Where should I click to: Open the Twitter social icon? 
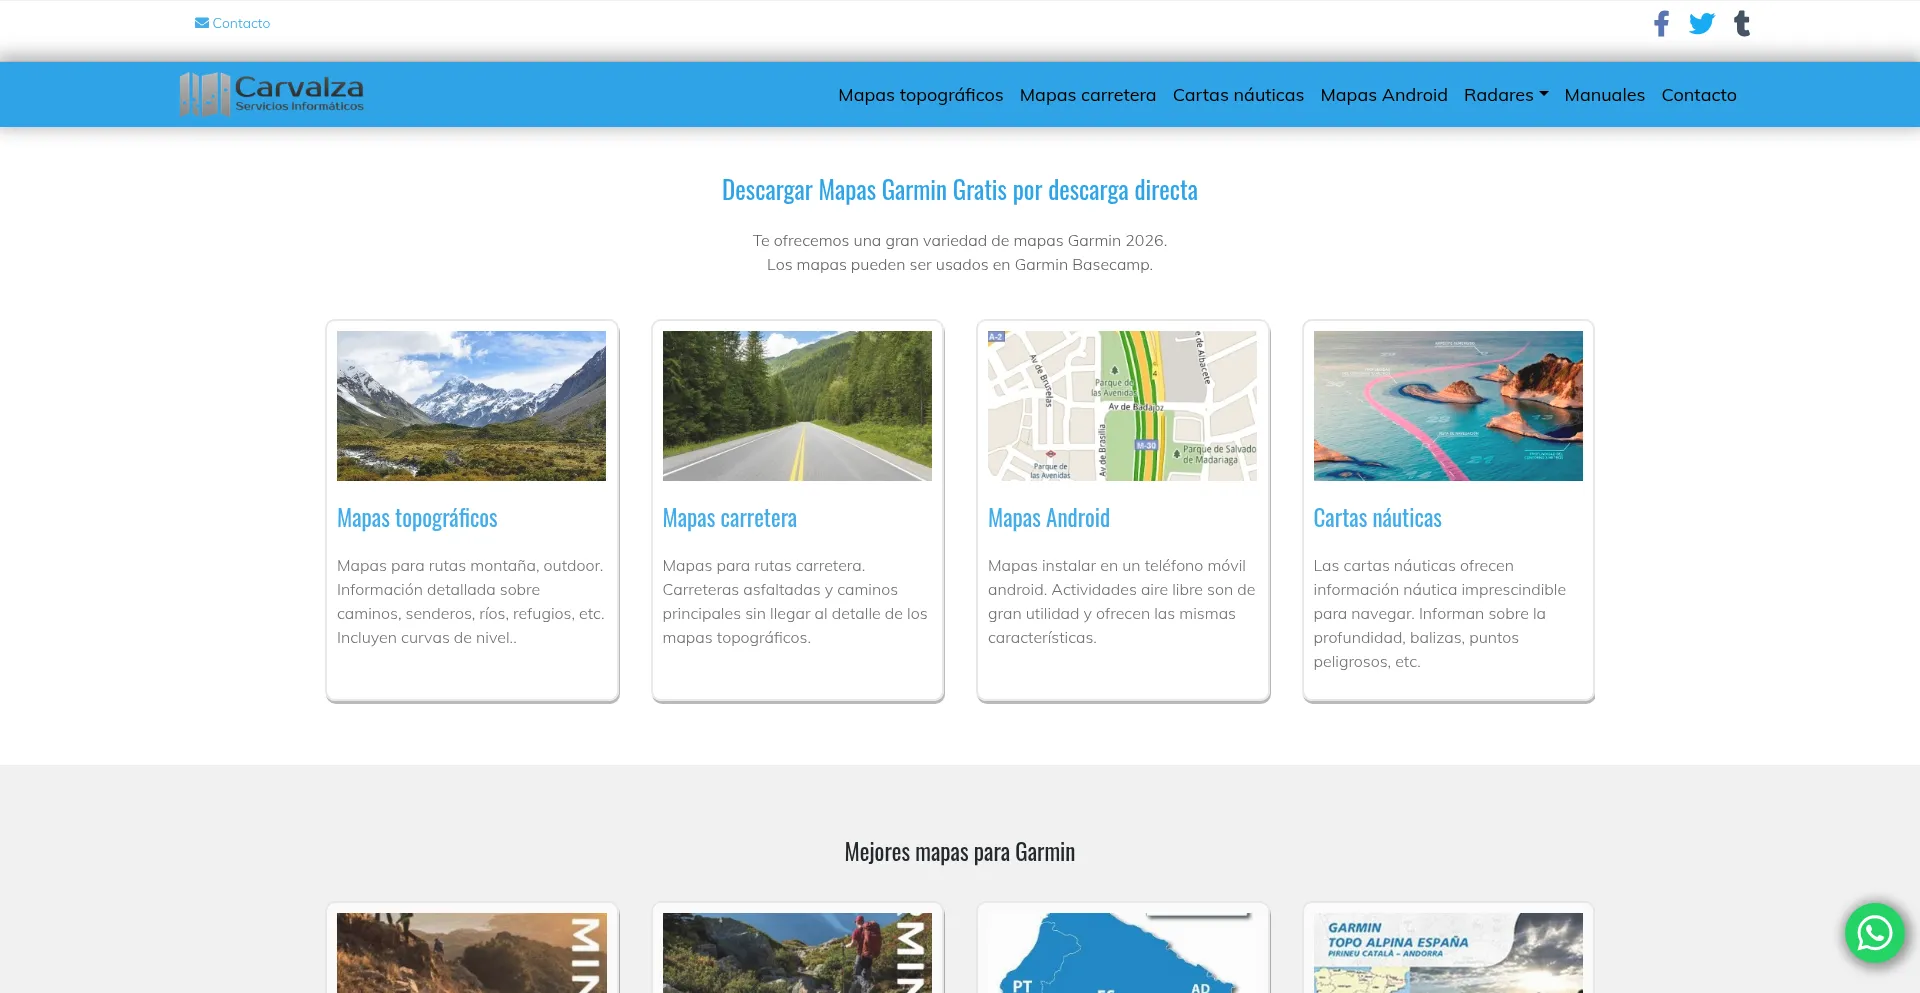1702,23
